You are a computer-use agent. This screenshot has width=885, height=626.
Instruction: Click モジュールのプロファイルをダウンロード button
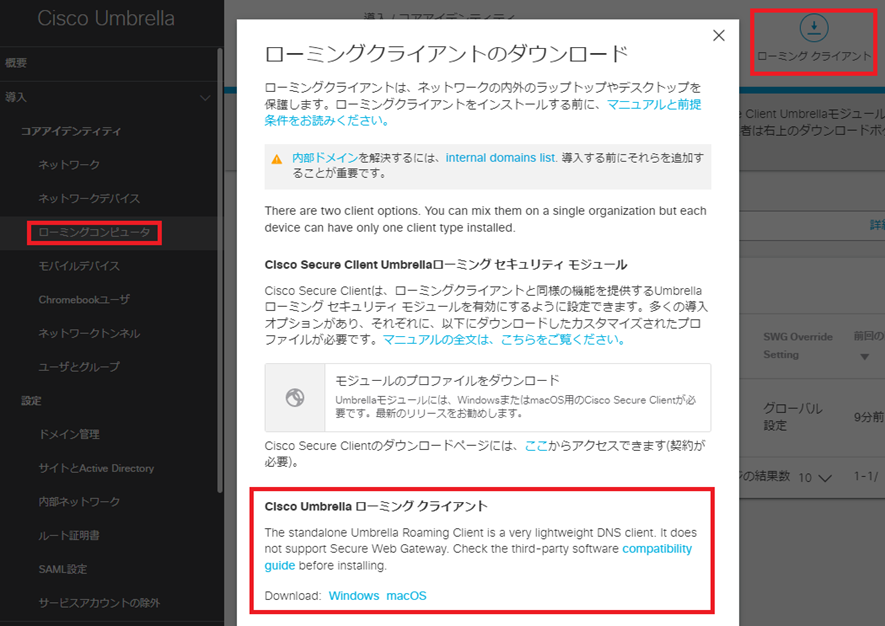(488, 397)
